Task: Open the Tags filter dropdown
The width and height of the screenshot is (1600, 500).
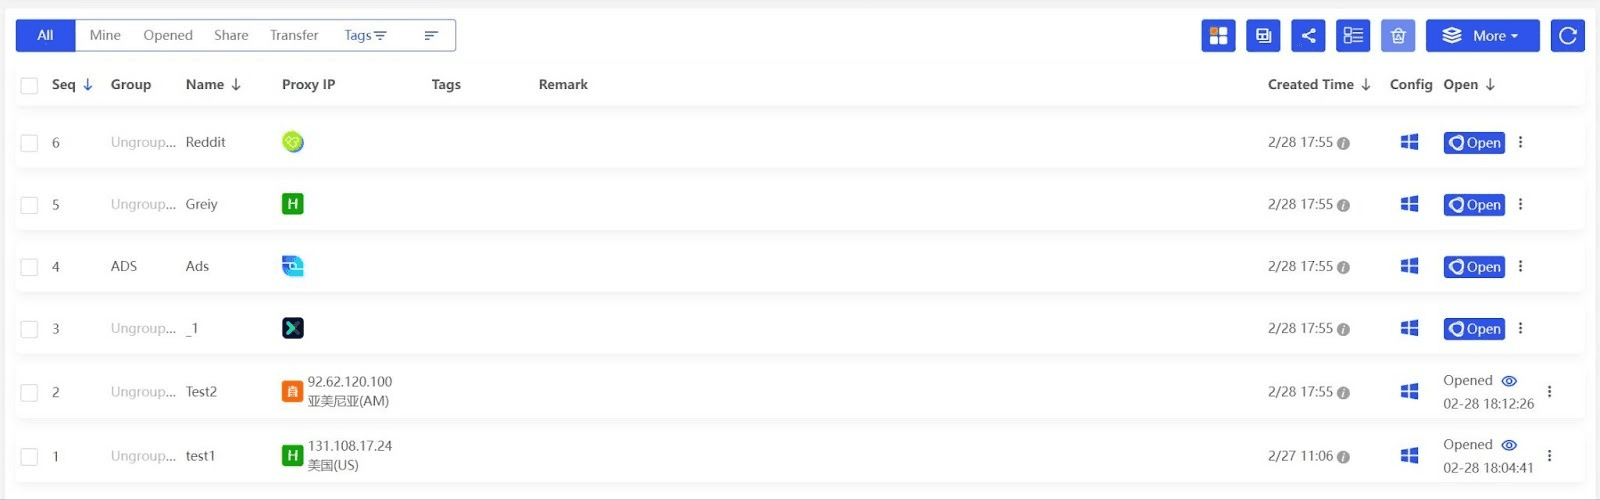Action: 365,36
